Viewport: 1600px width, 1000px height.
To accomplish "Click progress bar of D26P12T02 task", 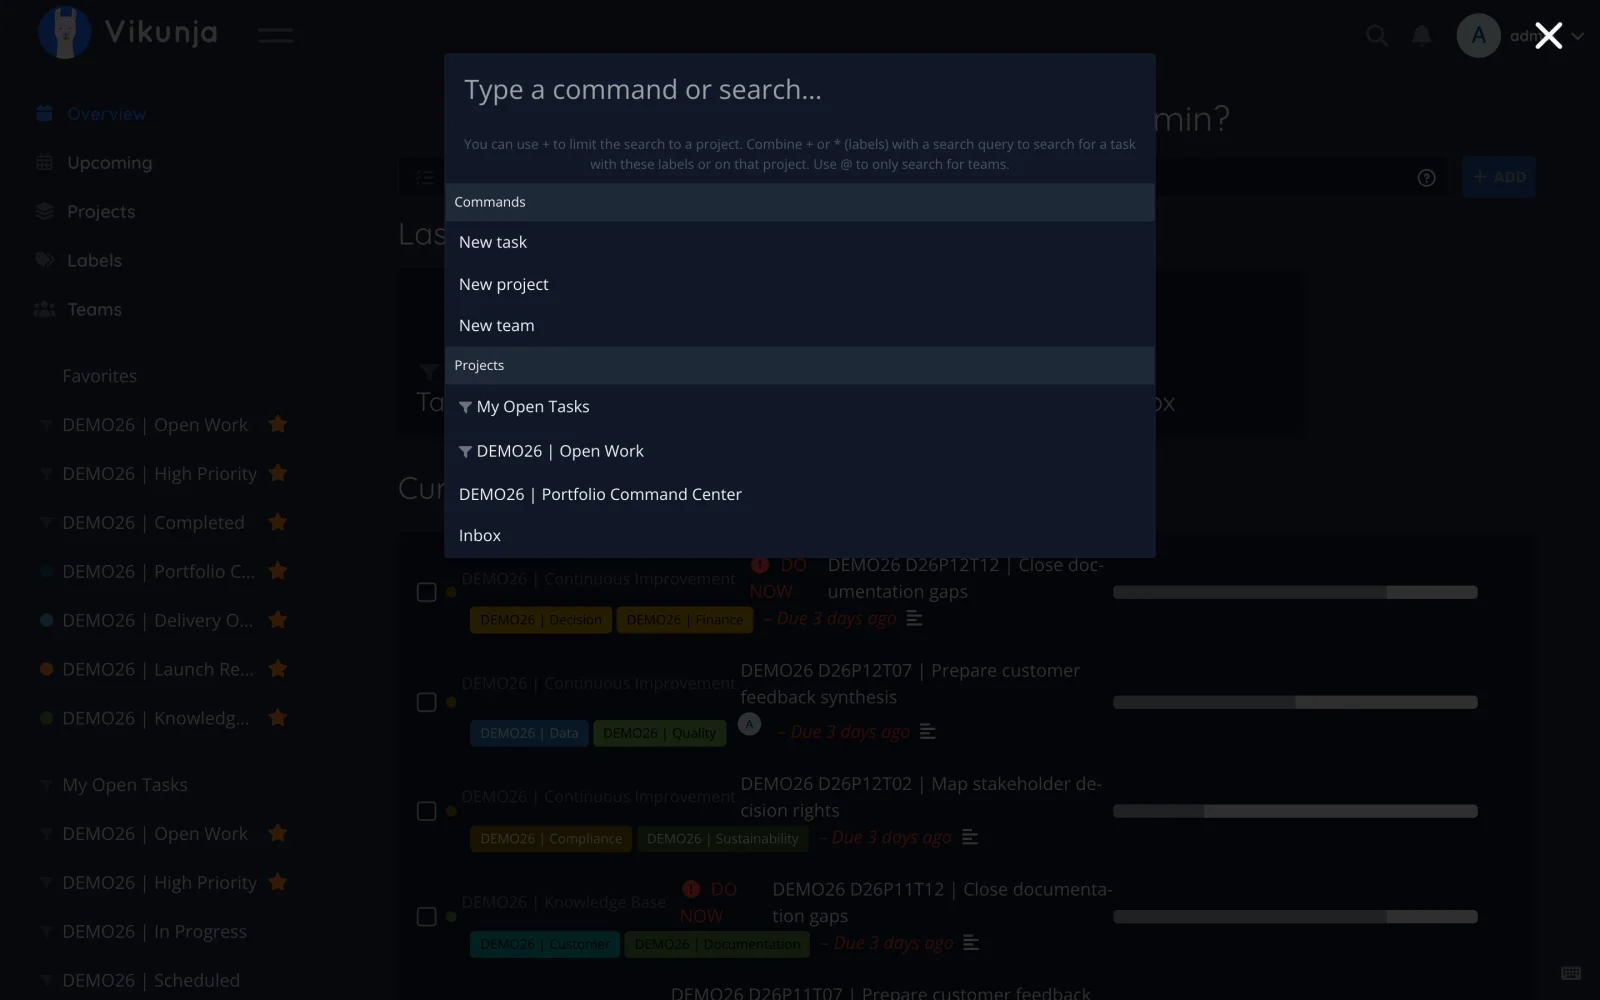I will [1295, 811].
